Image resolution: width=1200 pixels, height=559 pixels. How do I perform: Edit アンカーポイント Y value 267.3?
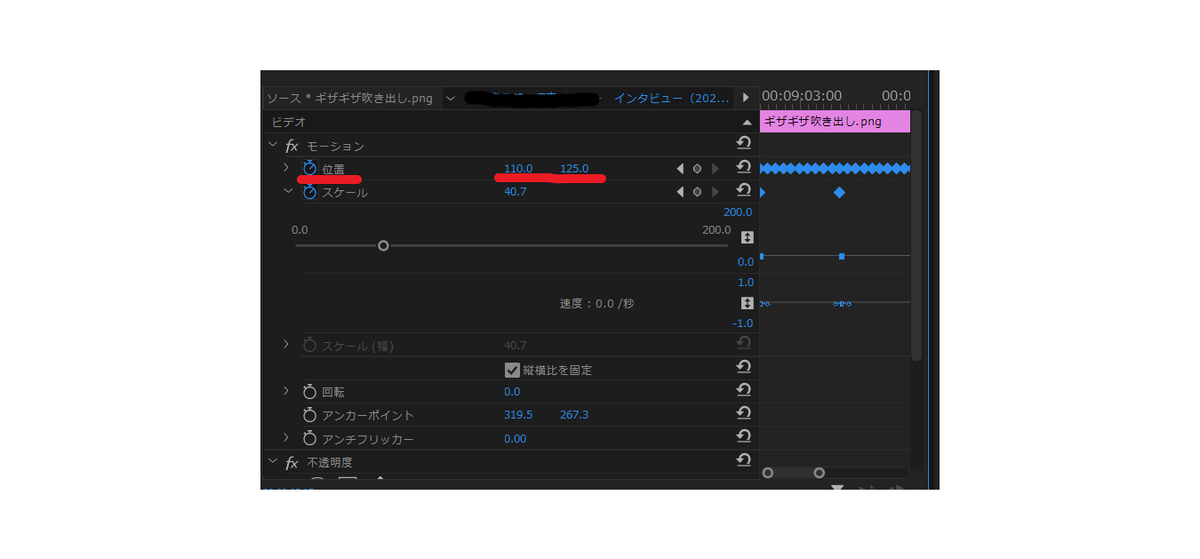click(574, 415)
